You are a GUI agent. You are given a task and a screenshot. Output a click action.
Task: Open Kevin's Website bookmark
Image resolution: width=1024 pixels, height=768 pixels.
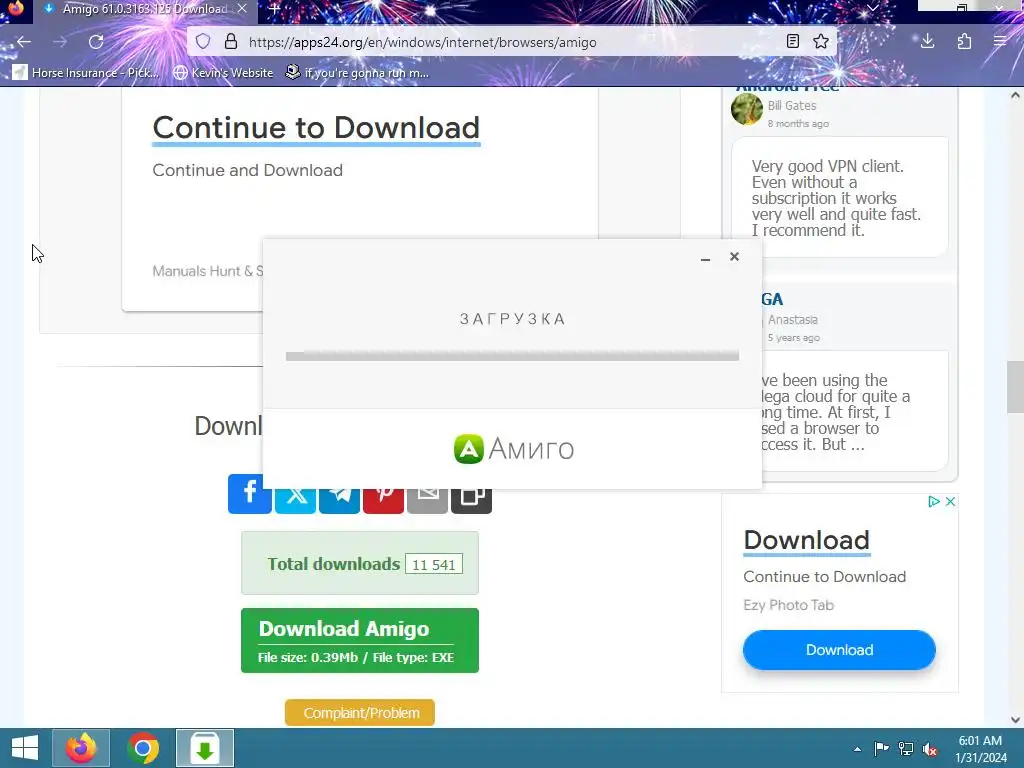pyautogui.click(x=223, y=72)
